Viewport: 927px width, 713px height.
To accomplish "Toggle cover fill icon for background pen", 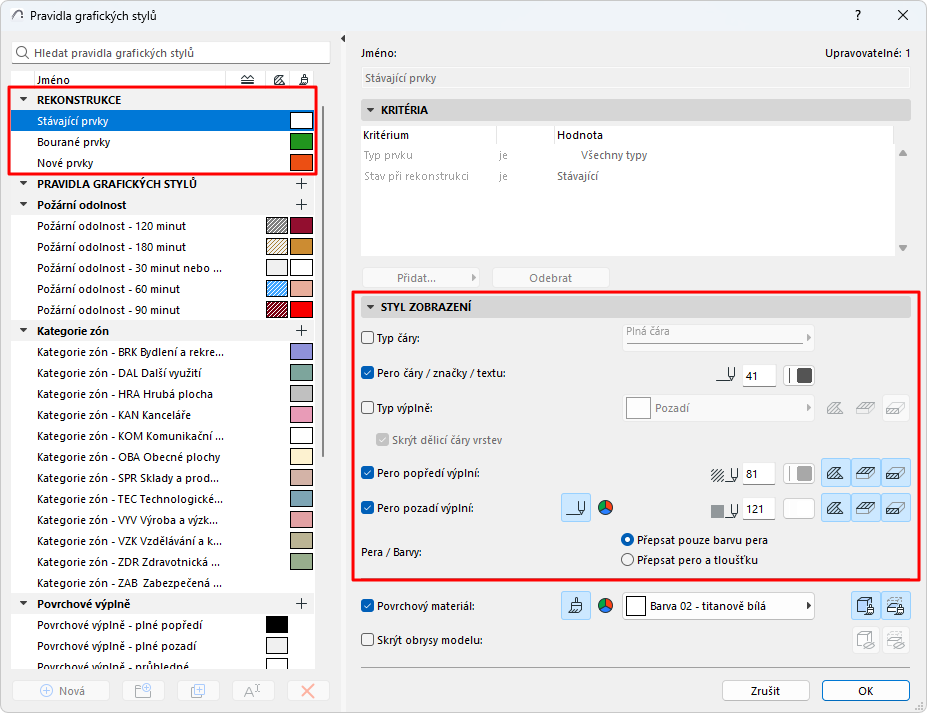I will coord(866,508).
